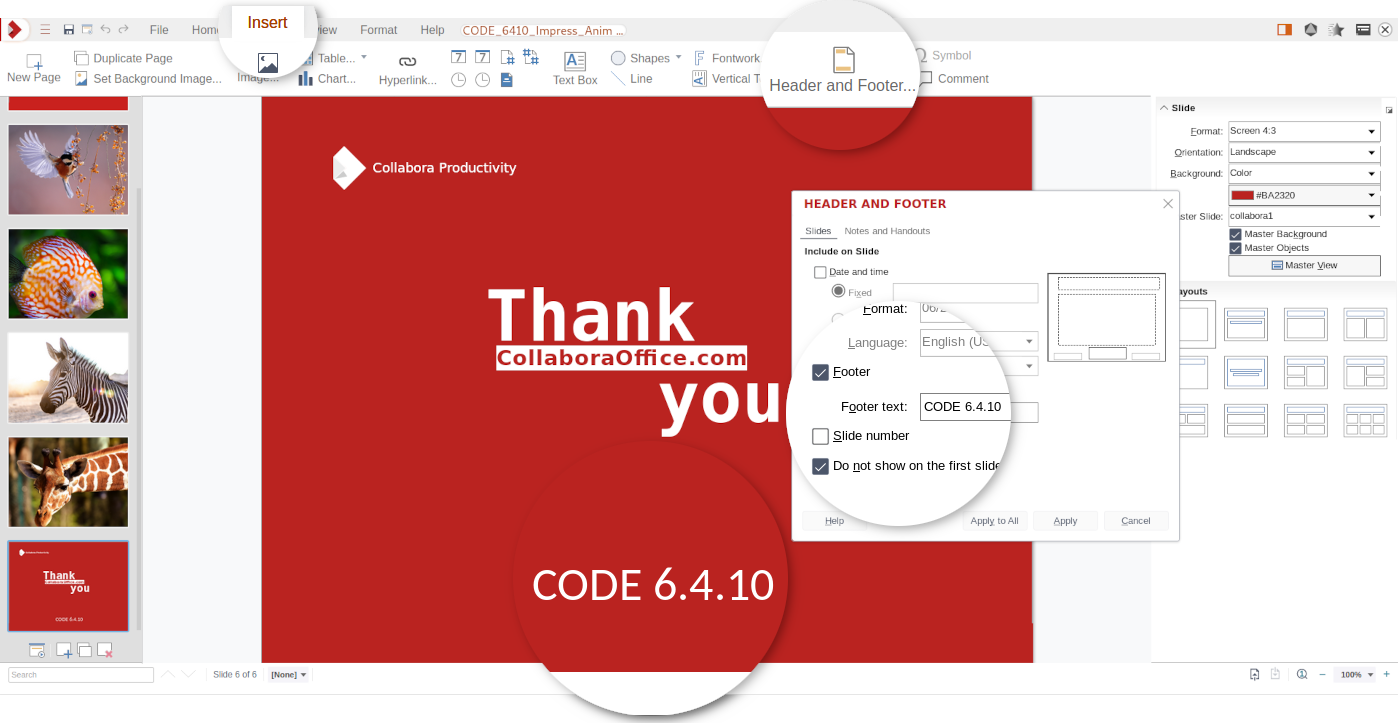1398x723 pixels.
Task: Click the Fontwork icon
Action: (700, 58)
